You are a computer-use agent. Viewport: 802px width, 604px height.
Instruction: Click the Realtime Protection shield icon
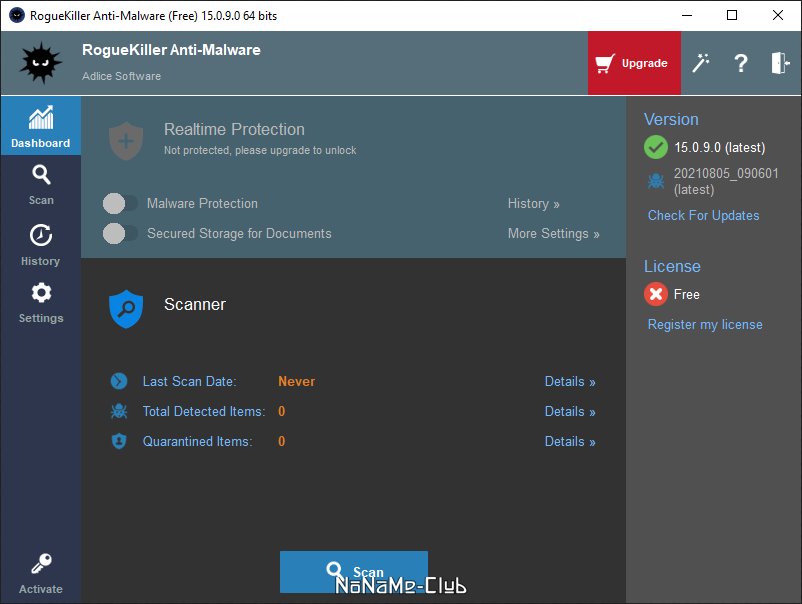(x=126, y=141)
